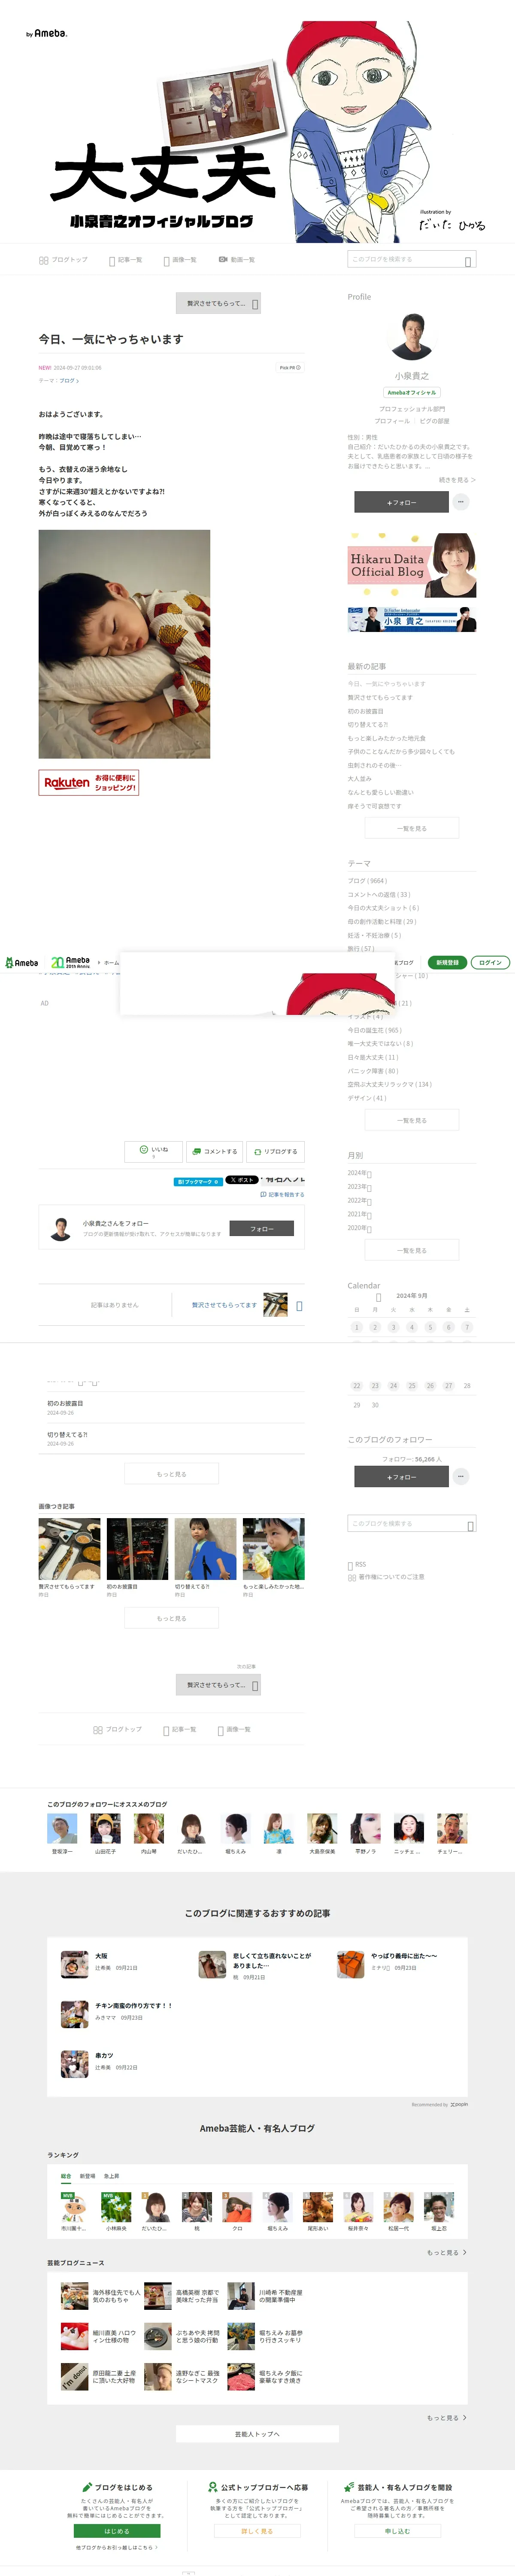The width and height of the screenshot is (515, 2576).
Task: Expand the 2024年 monthly archive
Action: click(359, 1173)
